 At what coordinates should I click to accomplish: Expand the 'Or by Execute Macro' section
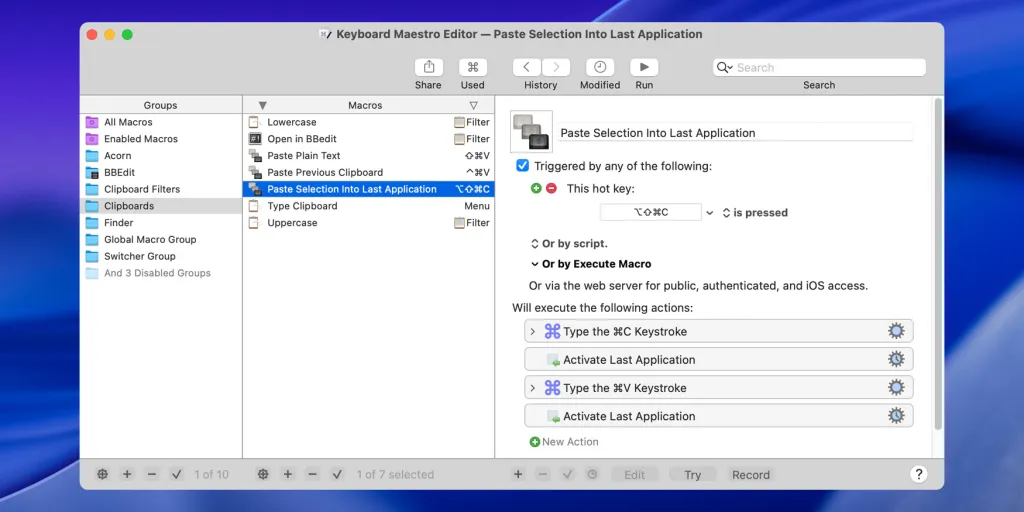coord(534,264)
